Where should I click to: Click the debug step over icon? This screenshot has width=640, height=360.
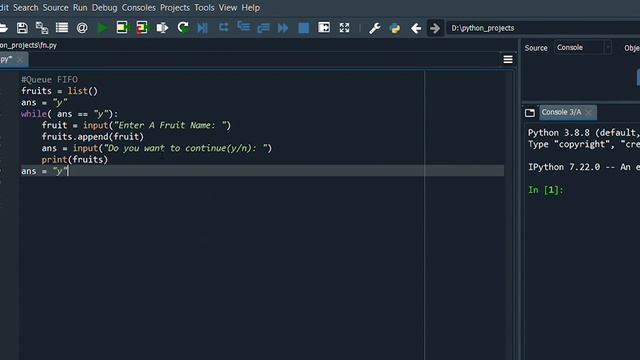pos(223,27)
